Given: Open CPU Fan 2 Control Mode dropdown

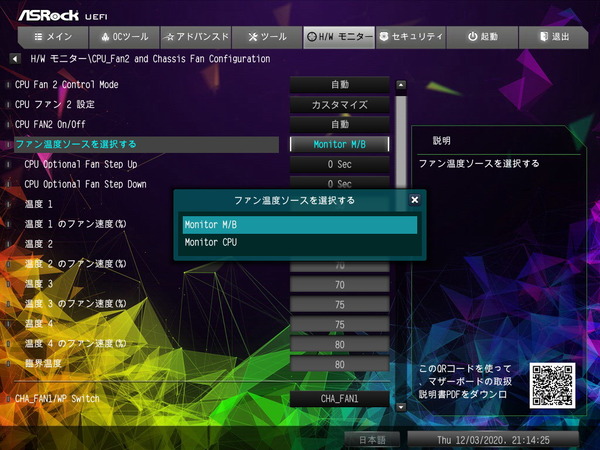Looking at the screenshot, I should [339, 85].
